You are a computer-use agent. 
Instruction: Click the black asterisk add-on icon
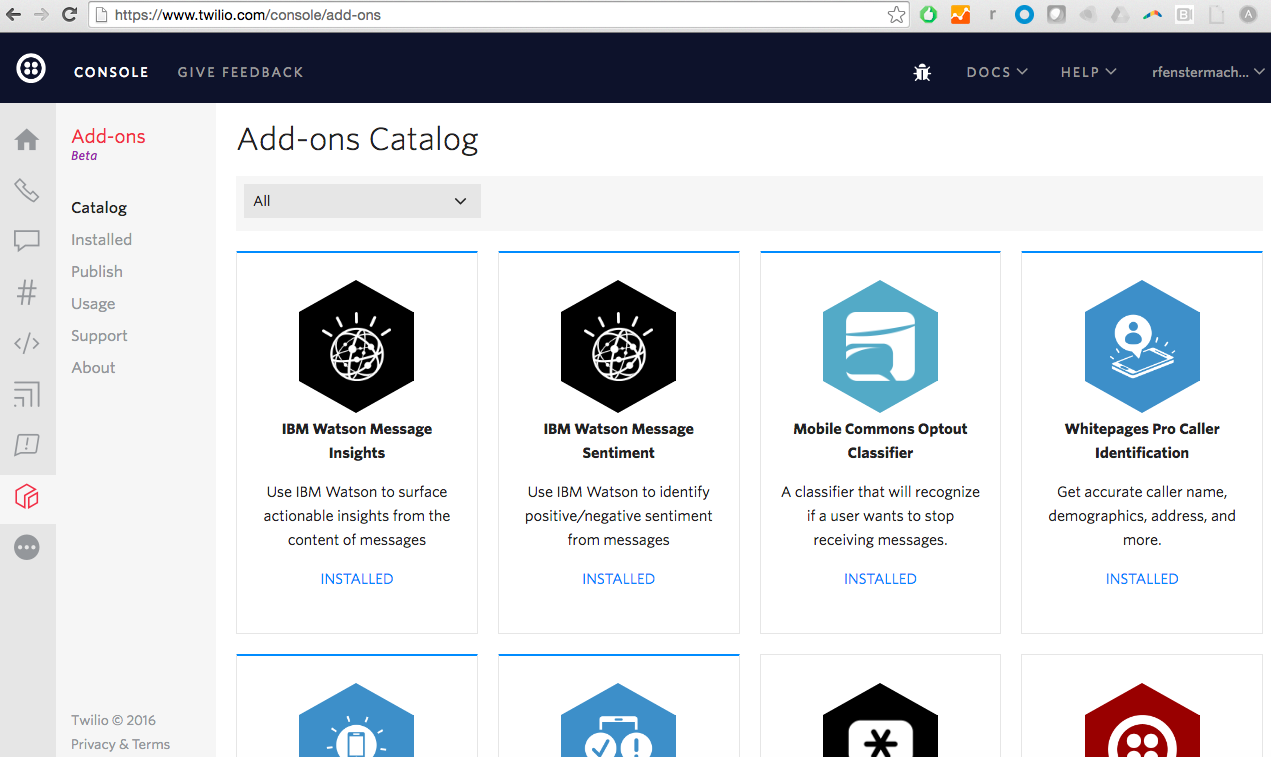[880, 720]
